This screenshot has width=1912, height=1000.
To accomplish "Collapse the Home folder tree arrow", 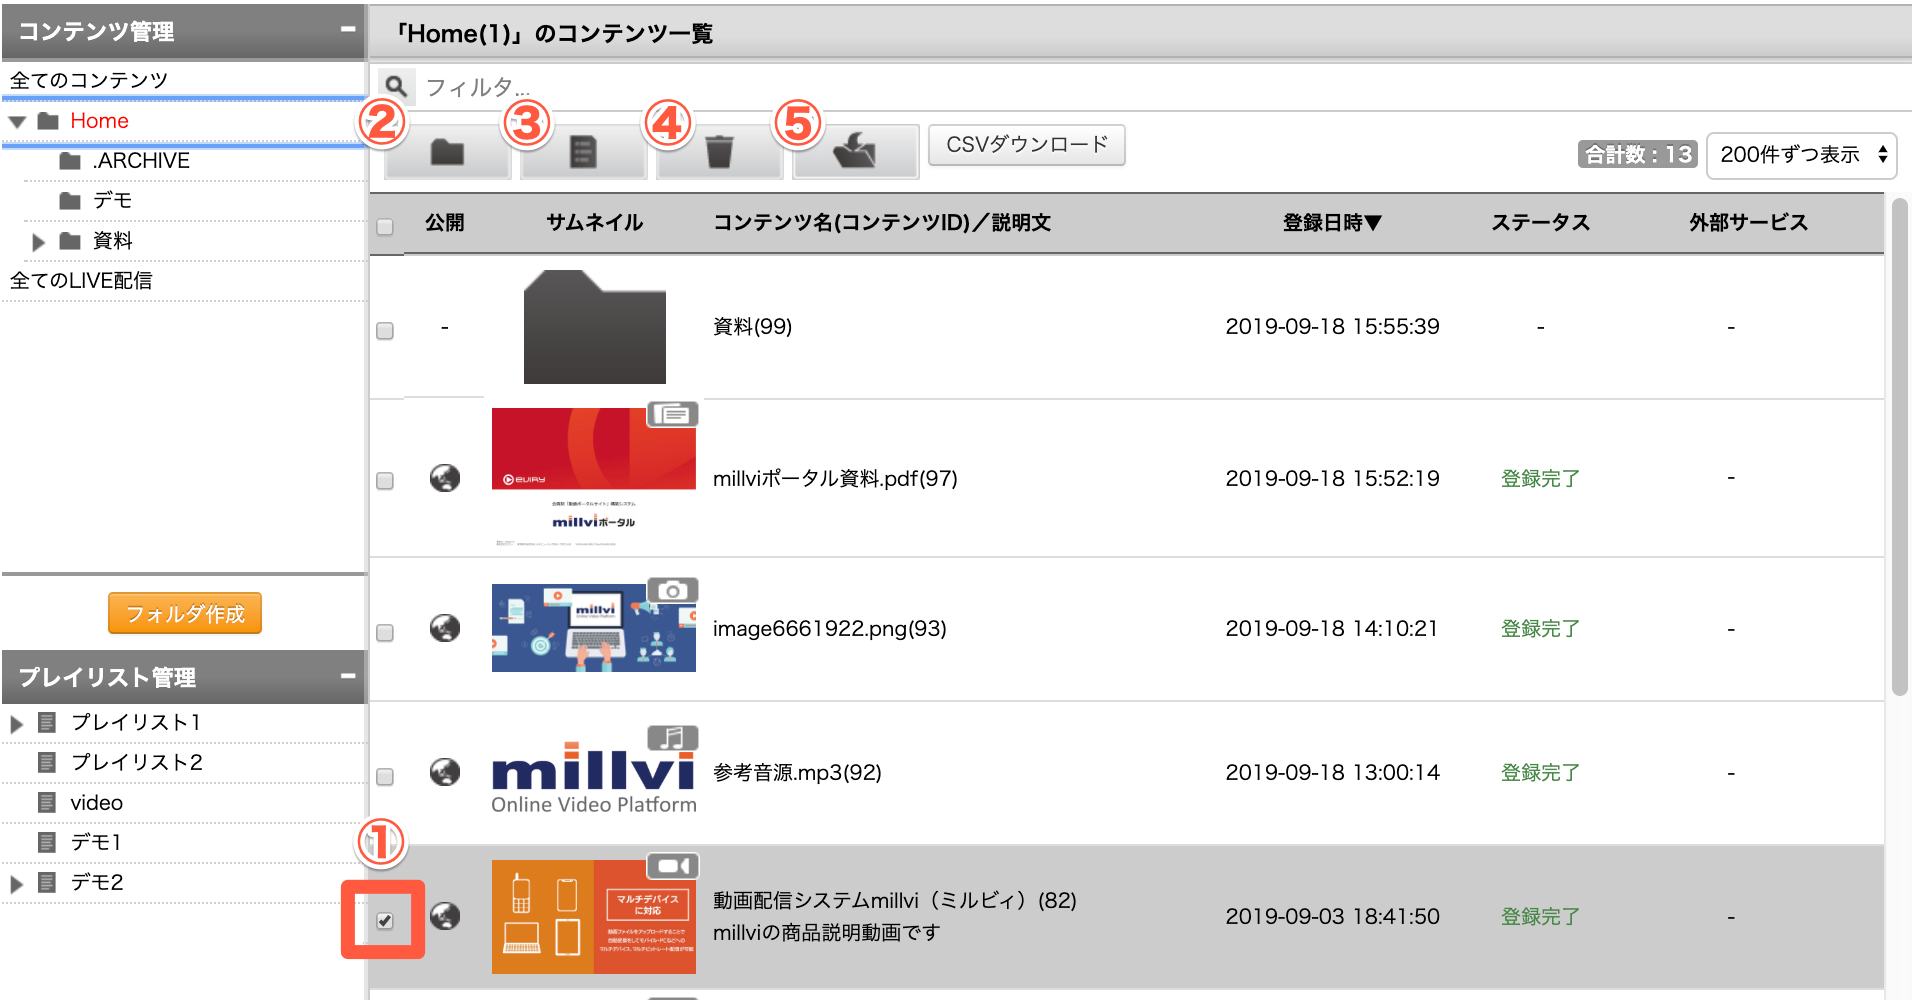I will [x=18, y=122].
